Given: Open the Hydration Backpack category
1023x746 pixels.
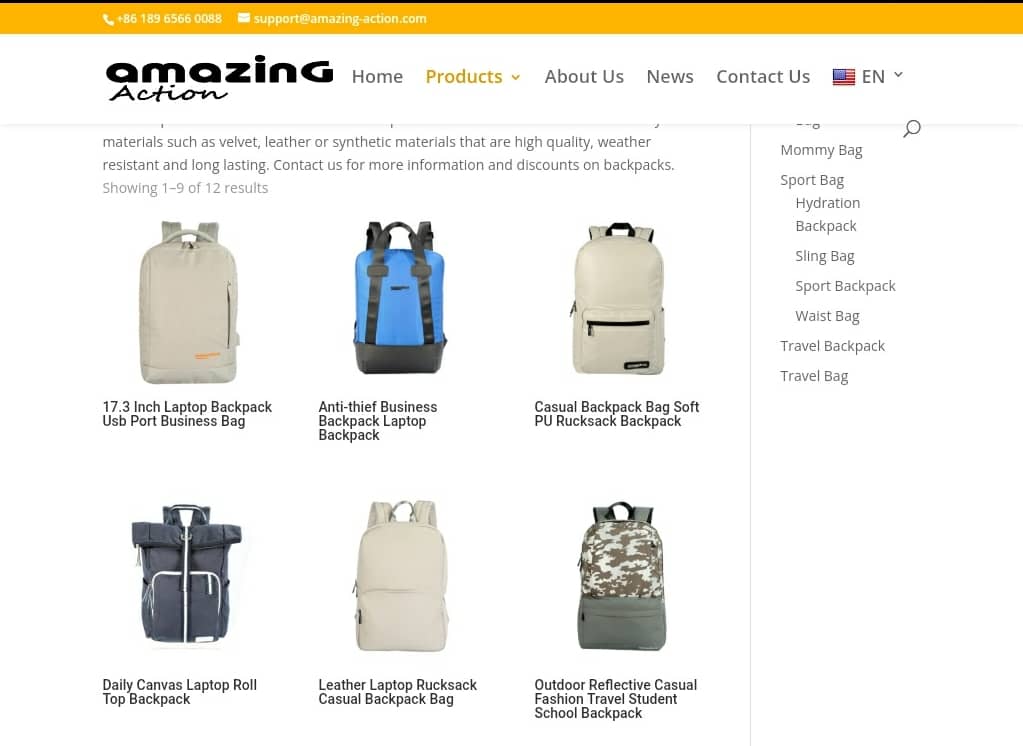Looking at the screenshot, I should 827,214.
